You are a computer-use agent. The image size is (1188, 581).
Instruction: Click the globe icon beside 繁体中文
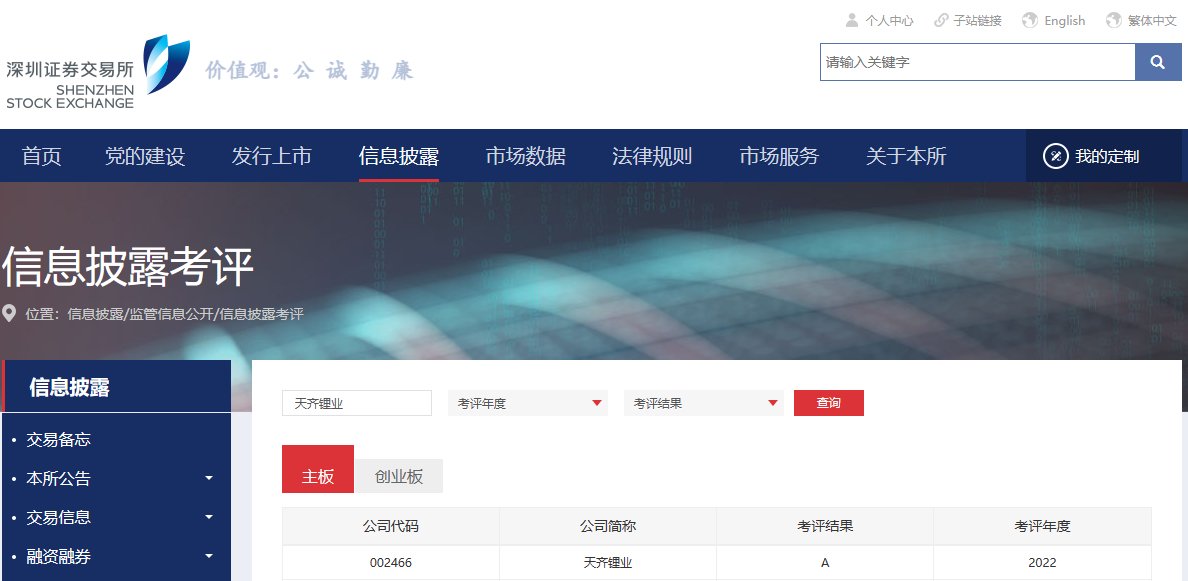point(1114,20)
